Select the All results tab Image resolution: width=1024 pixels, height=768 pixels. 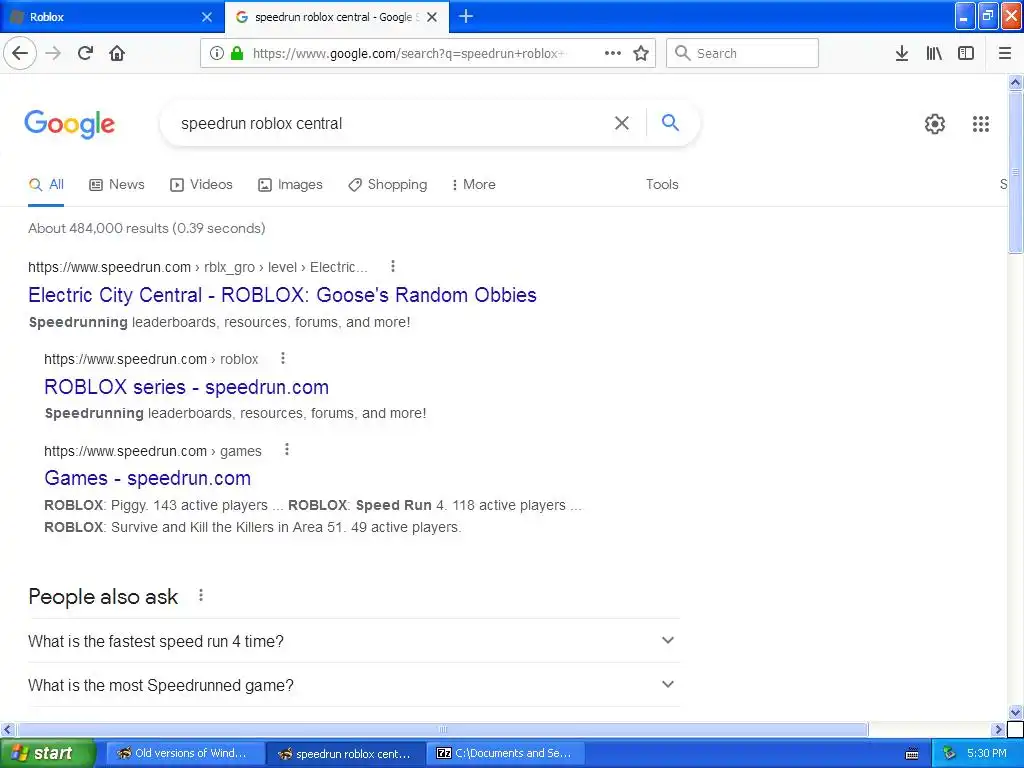pyautogui.click(x=46, y=185)
